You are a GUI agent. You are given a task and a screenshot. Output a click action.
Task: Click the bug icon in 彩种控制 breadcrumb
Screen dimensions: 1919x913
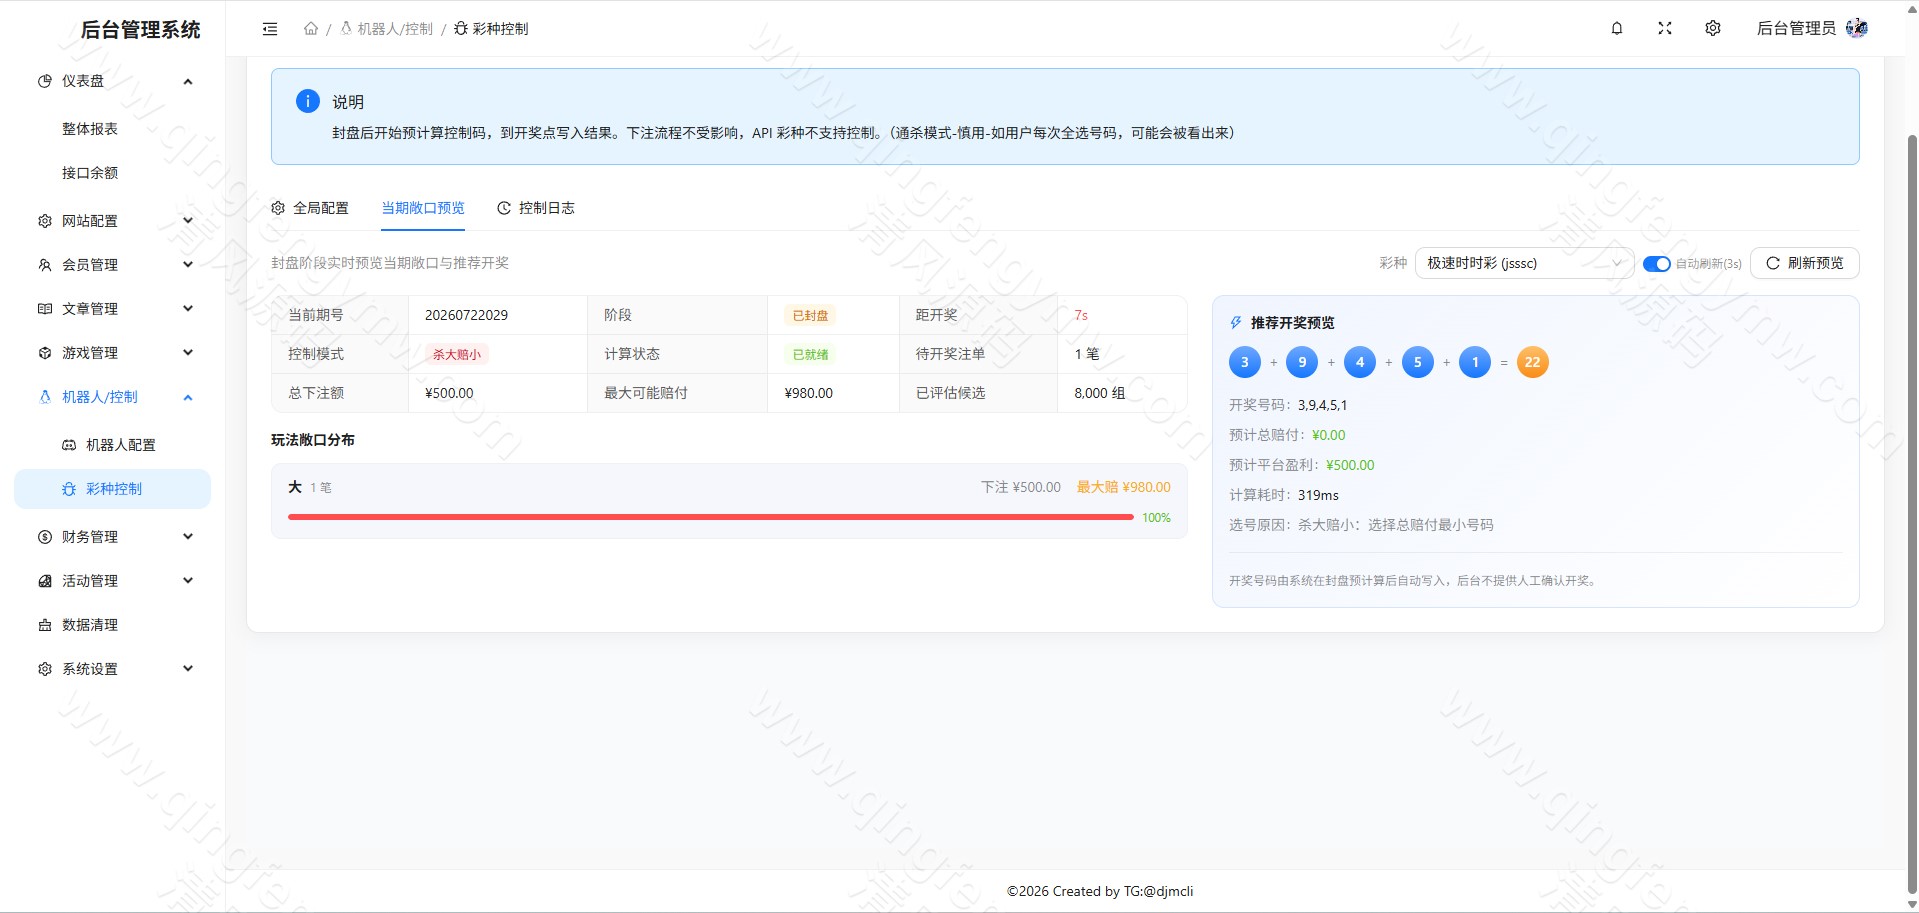(461, 29)
